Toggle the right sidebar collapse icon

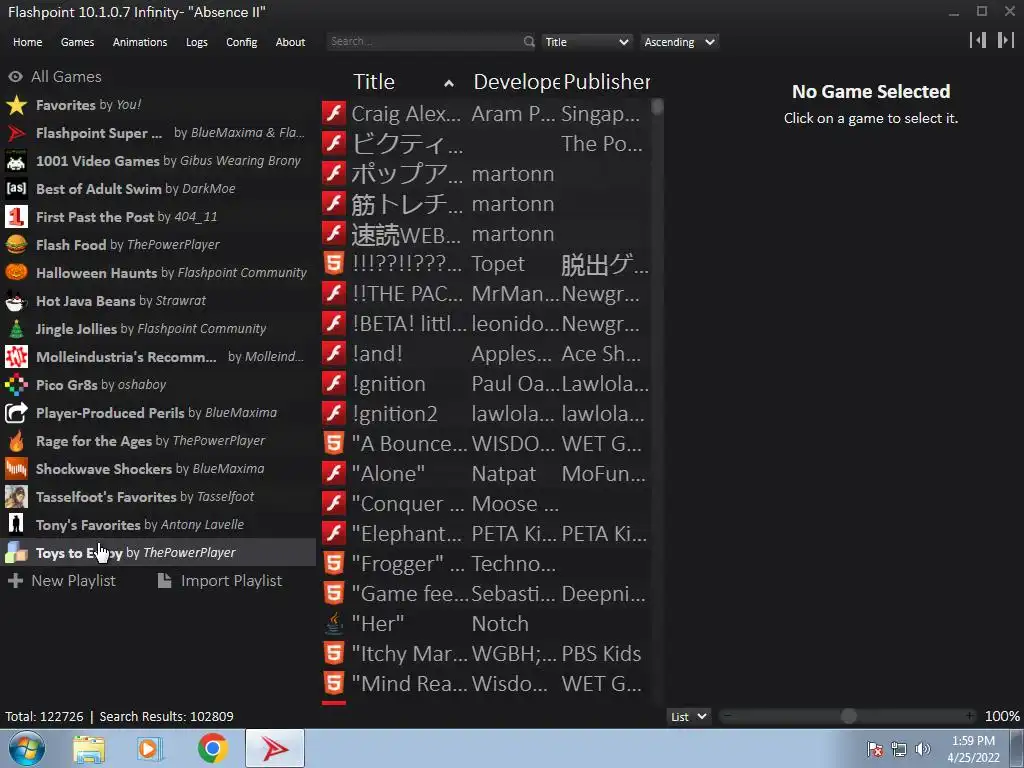click(x=1006, y=40)
